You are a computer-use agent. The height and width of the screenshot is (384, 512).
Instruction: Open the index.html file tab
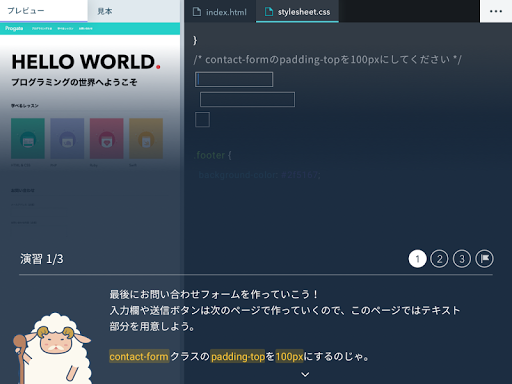click(220, 12)
